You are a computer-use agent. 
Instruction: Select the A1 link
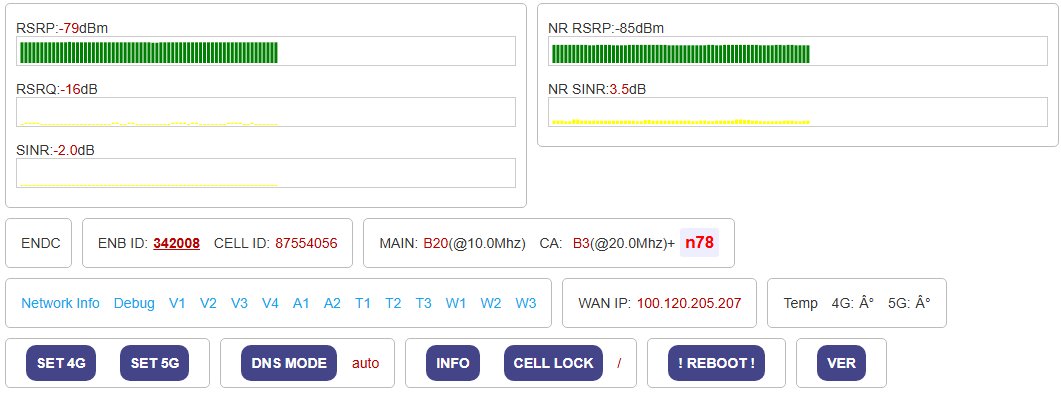pos(301,303)
